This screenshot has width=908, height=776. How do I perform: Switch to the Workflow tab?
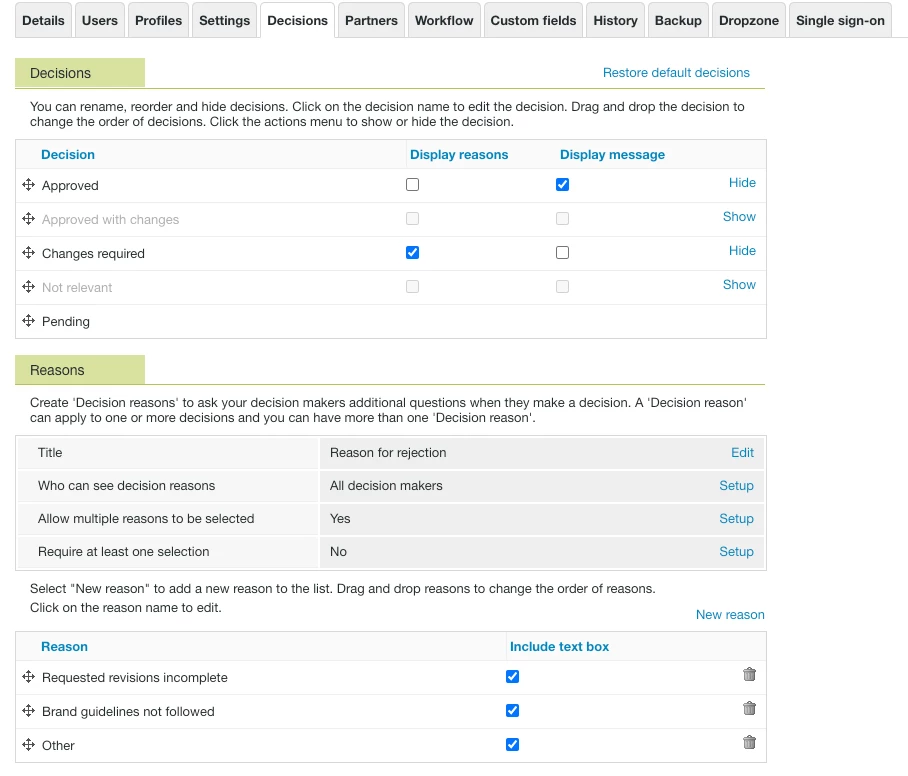point(444,20)
